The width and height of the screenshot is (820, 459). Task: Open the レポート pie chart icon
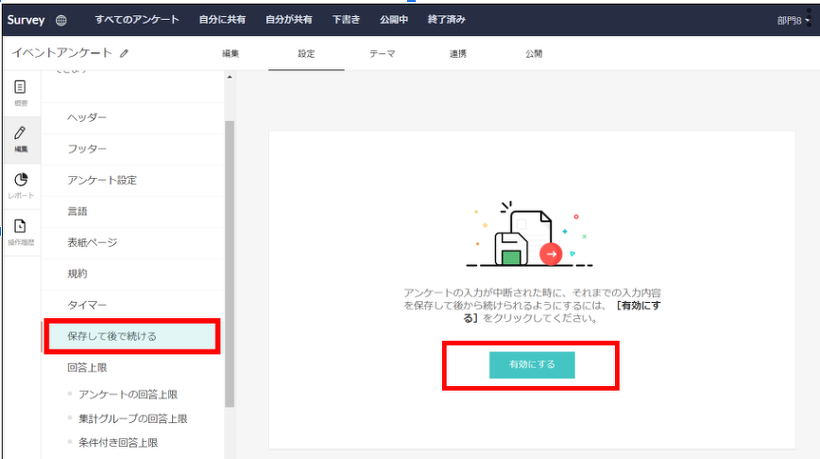(x=20, y=184)
